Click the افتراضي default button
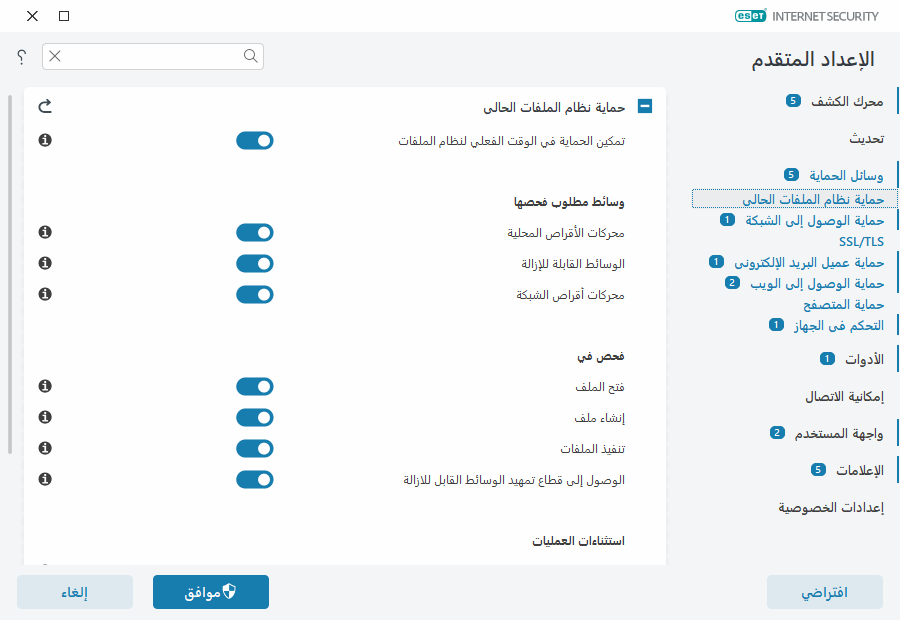Image resolution: width=900 pixels, height=620 pixels. tap(824, 591)
